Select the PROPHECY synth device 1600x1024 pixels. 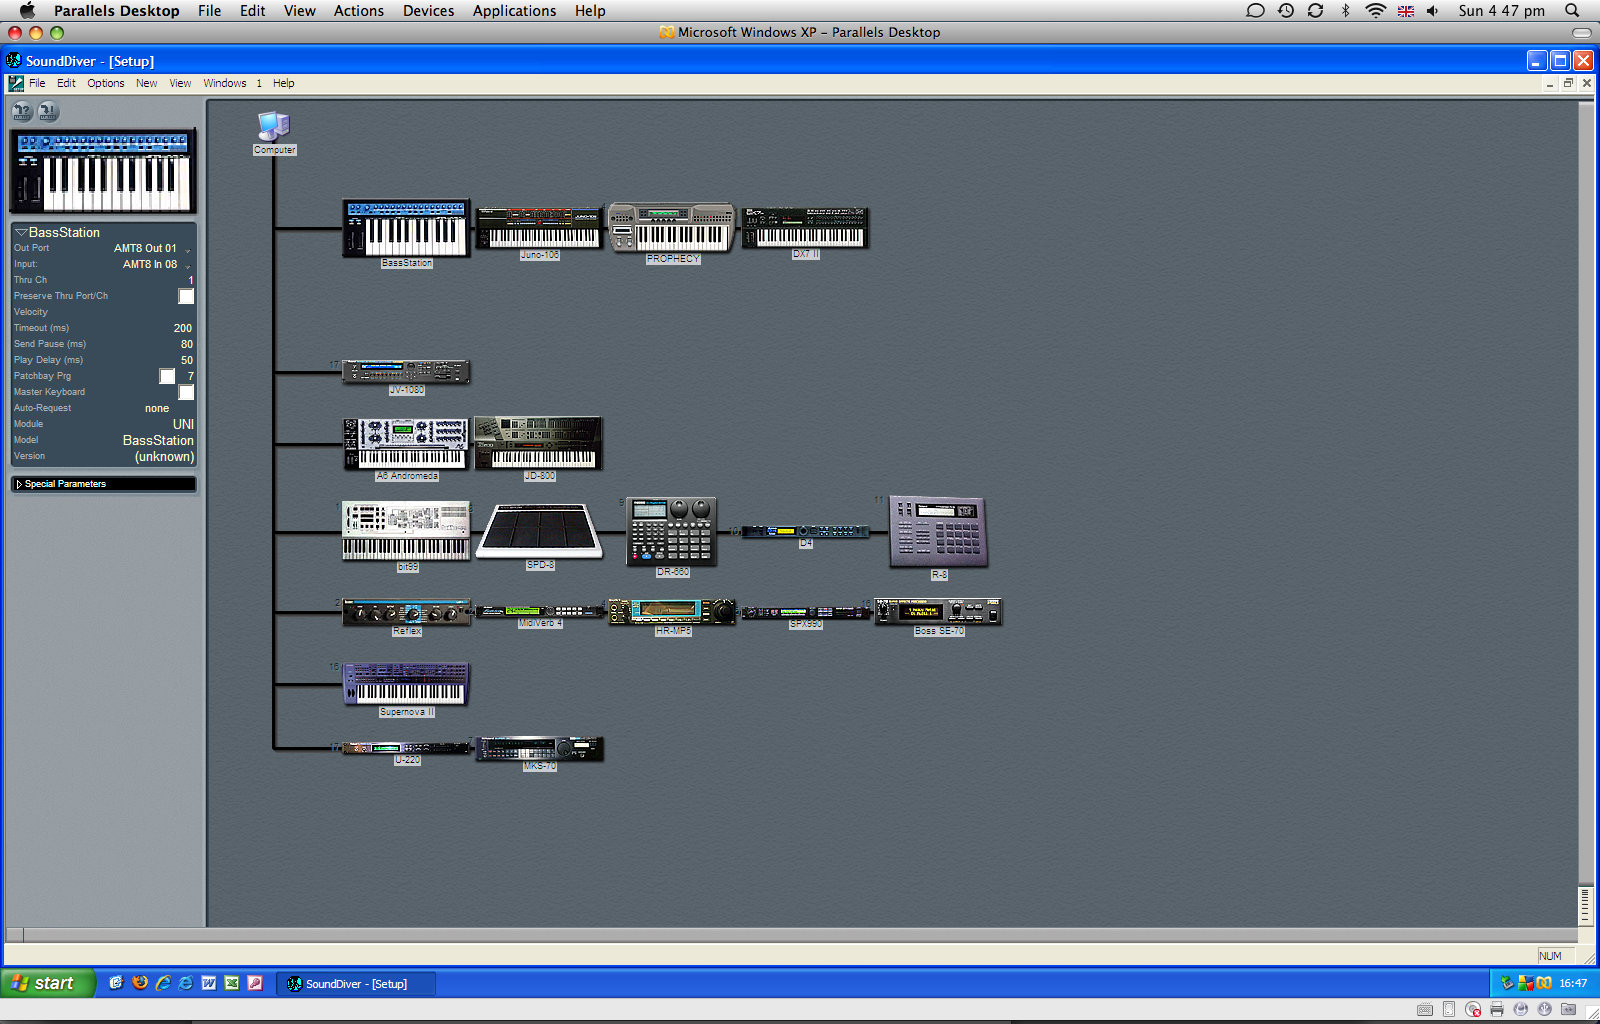672,227
